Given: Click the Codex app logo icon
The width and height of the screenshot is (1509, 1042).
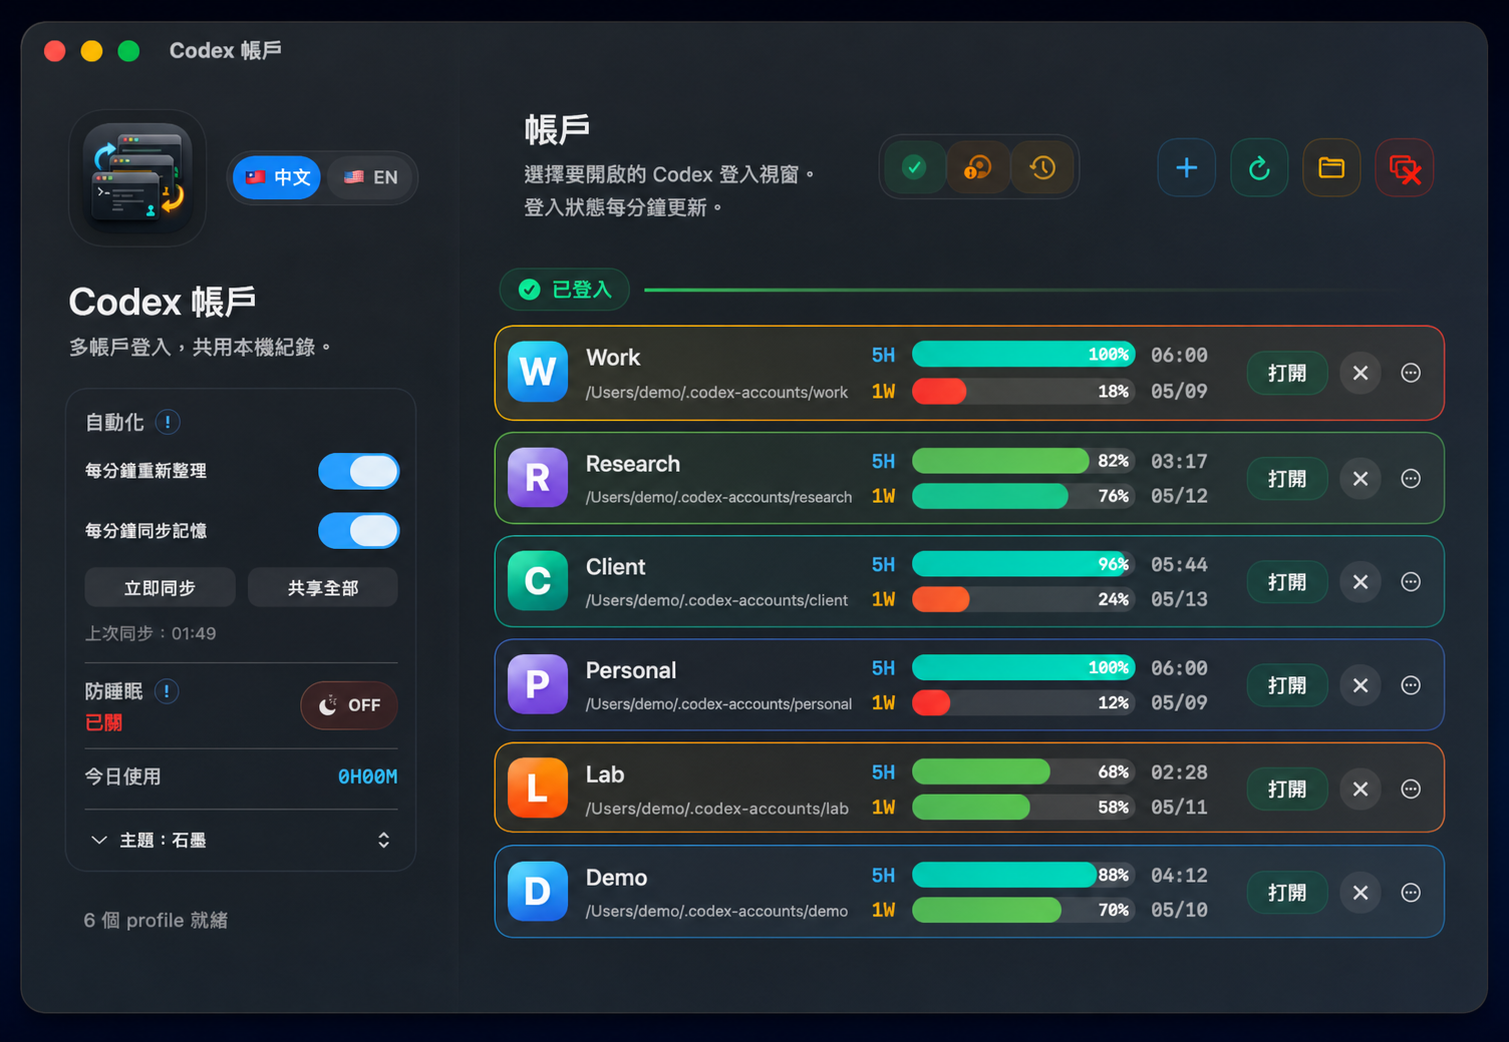Looking at the screenshot, I should tap(137, 178).
